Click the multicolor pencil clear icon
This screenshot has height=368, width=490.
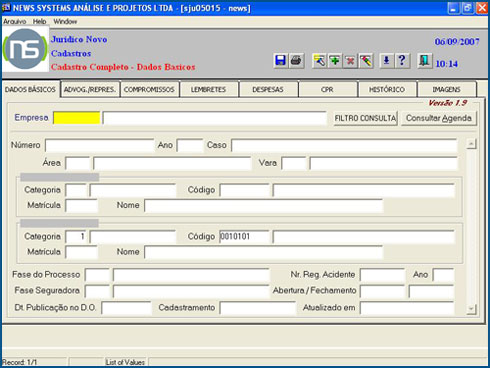(366, 61)
